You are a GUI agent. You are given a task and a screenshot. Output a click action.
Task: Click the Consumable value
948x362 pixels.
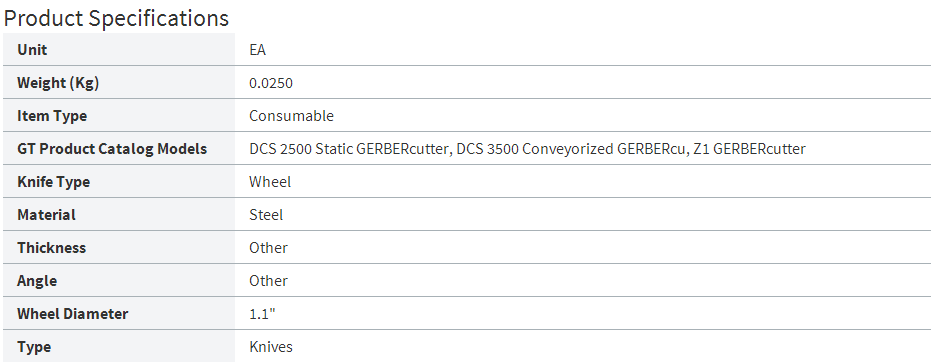click(x=291, y=115)
